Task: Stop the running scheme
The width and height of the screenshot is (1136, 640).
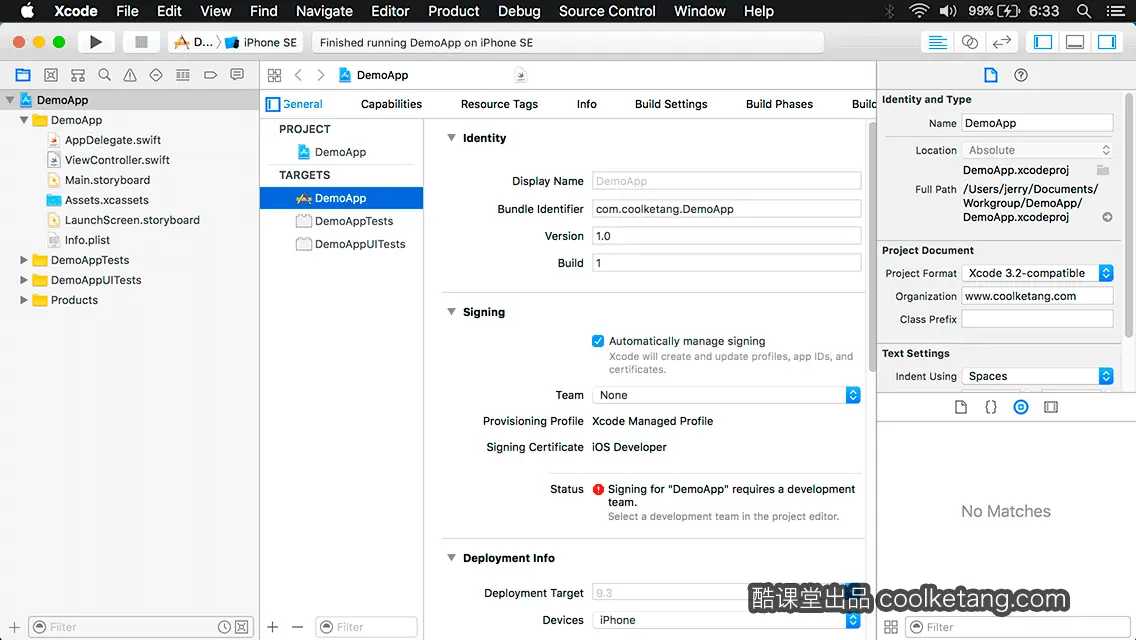Action: (x=141, y=42)
